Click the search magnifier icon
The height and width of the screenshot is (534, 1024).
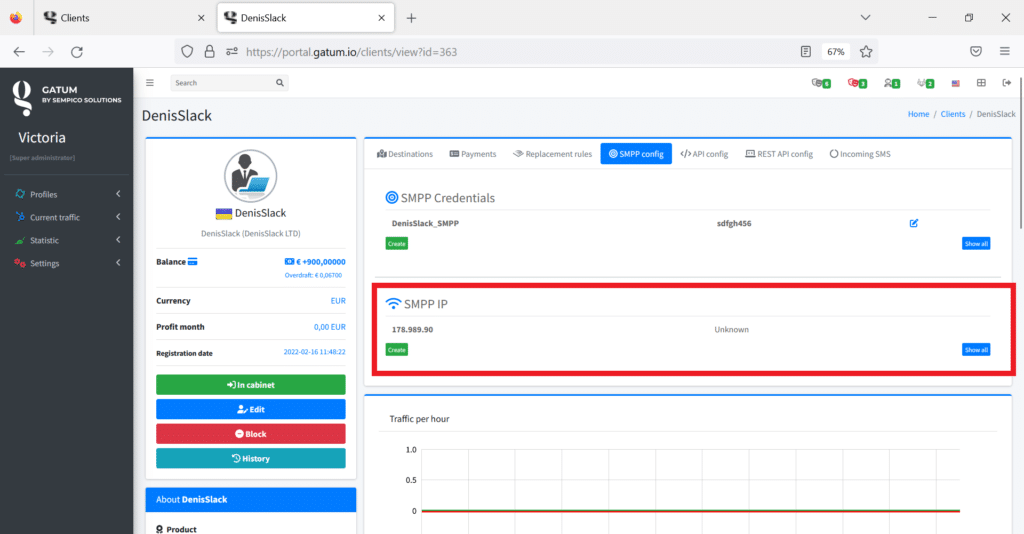pyautogui.click(x=280, y=83)
